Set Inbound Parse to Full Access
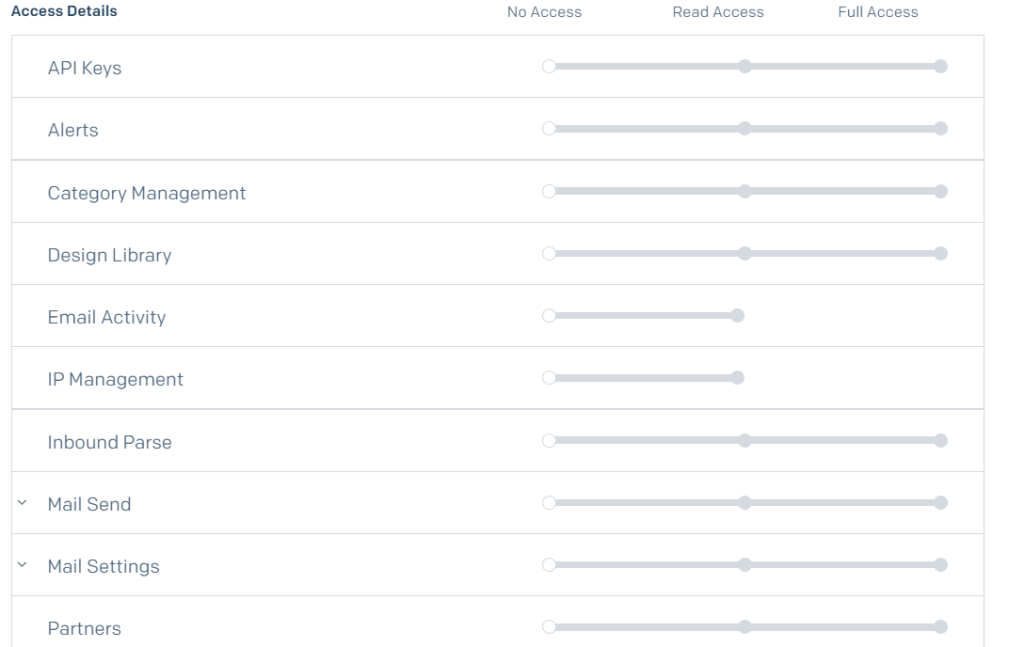The image size is (1024, 647). pyautogui.click(x=940, y=440)
